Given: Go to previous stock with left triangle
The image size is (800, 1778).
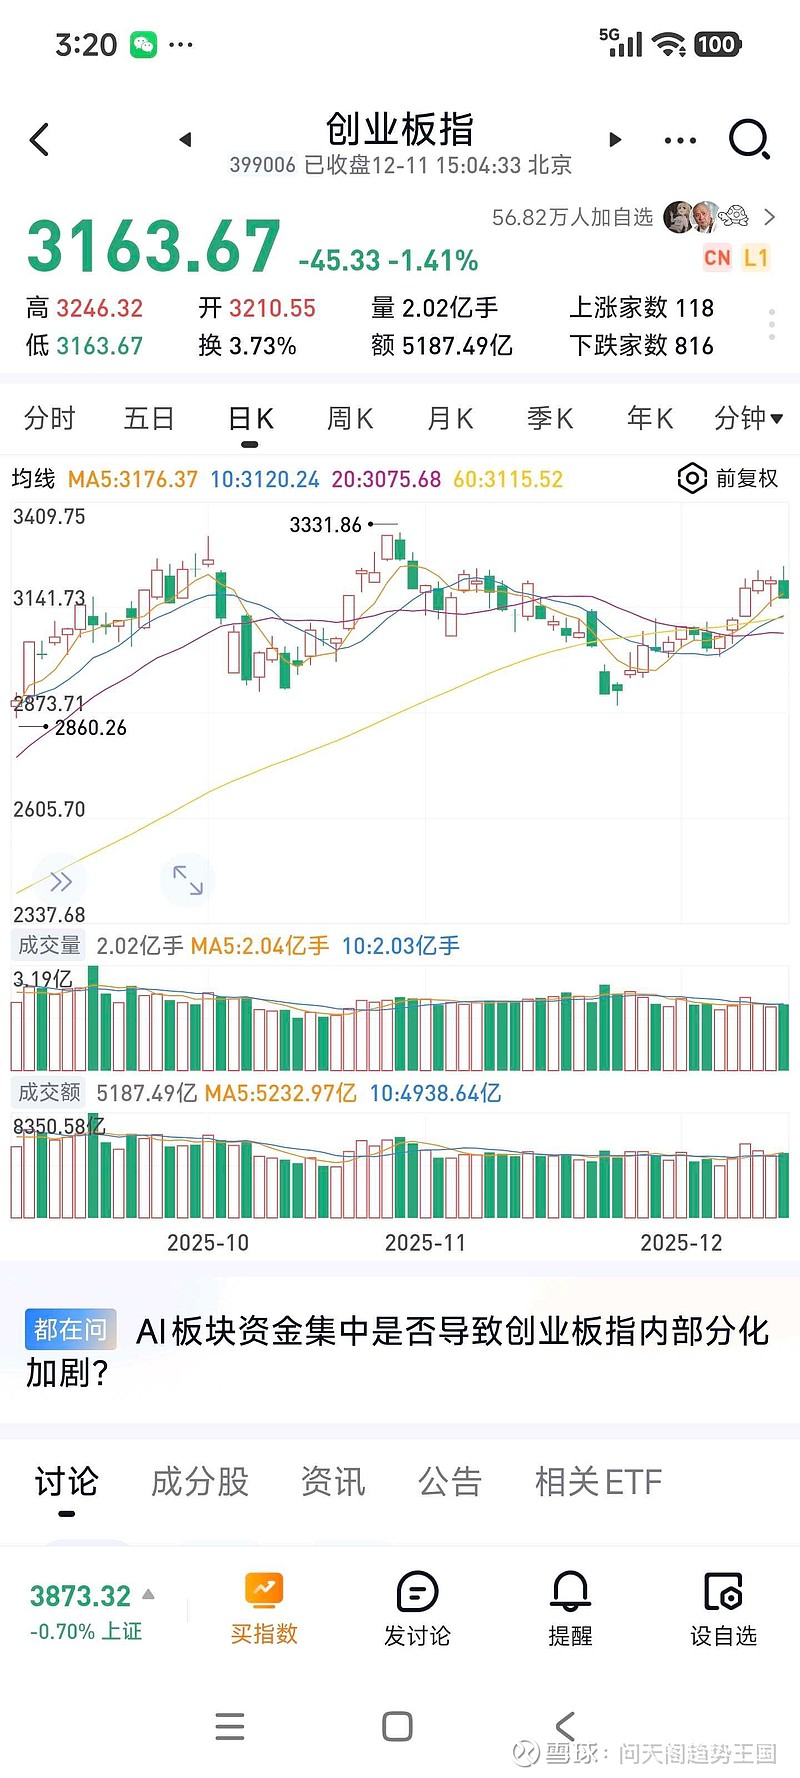Looking at the screenshot, I should (x=185, y=140).
